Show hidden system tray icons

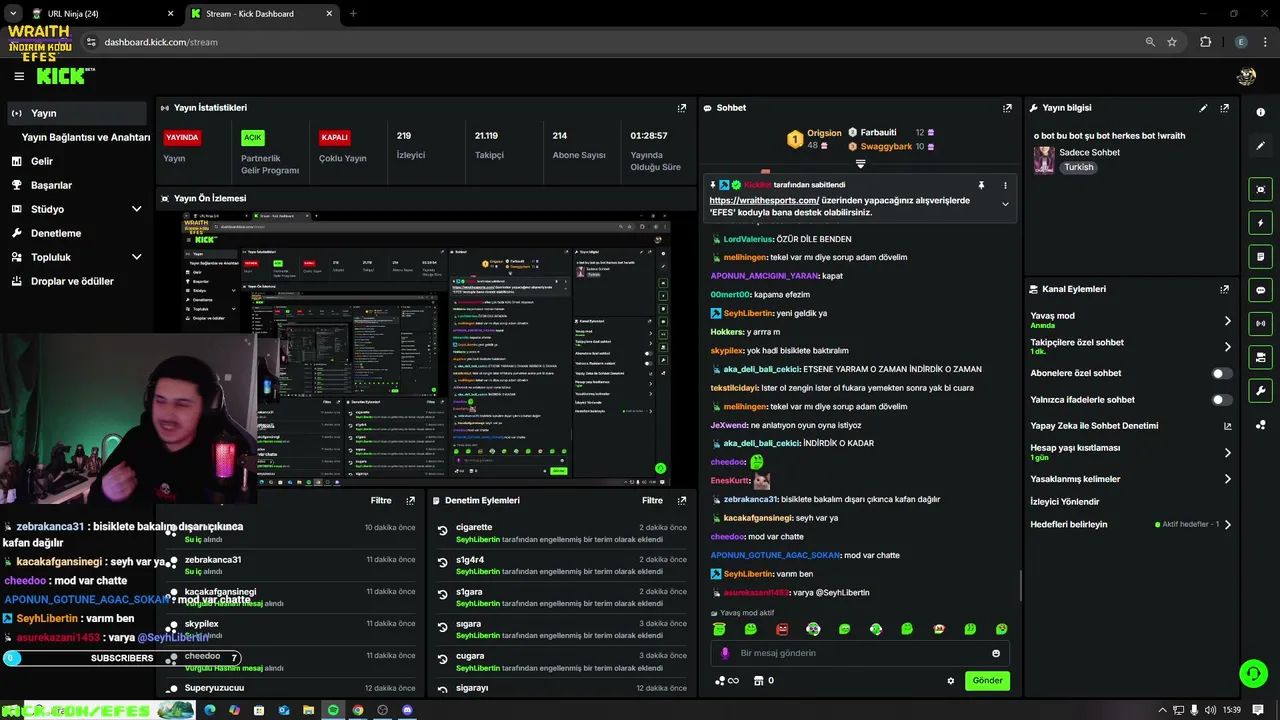[x=1162, y=710]
